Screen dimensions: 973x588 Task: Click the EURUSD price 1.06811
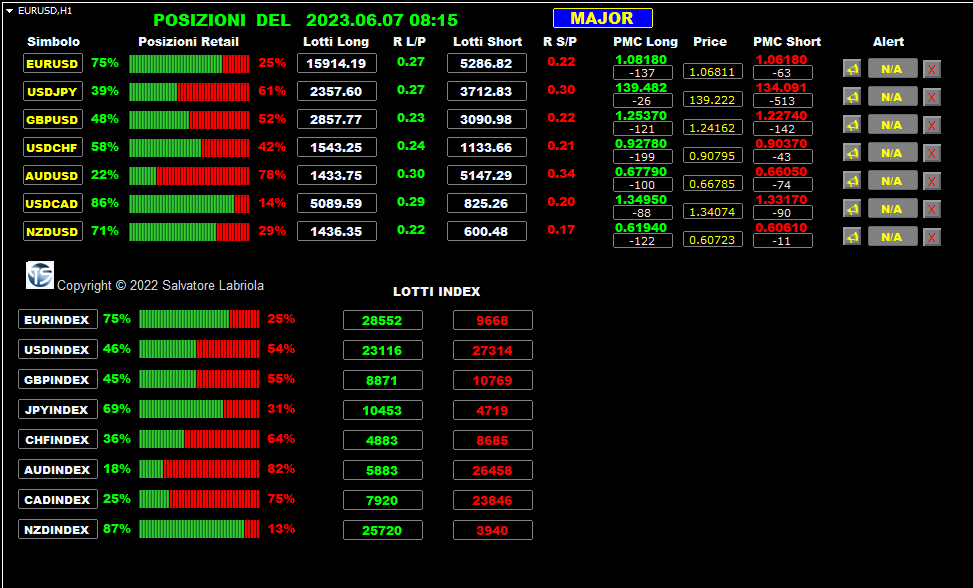[712, 72]
